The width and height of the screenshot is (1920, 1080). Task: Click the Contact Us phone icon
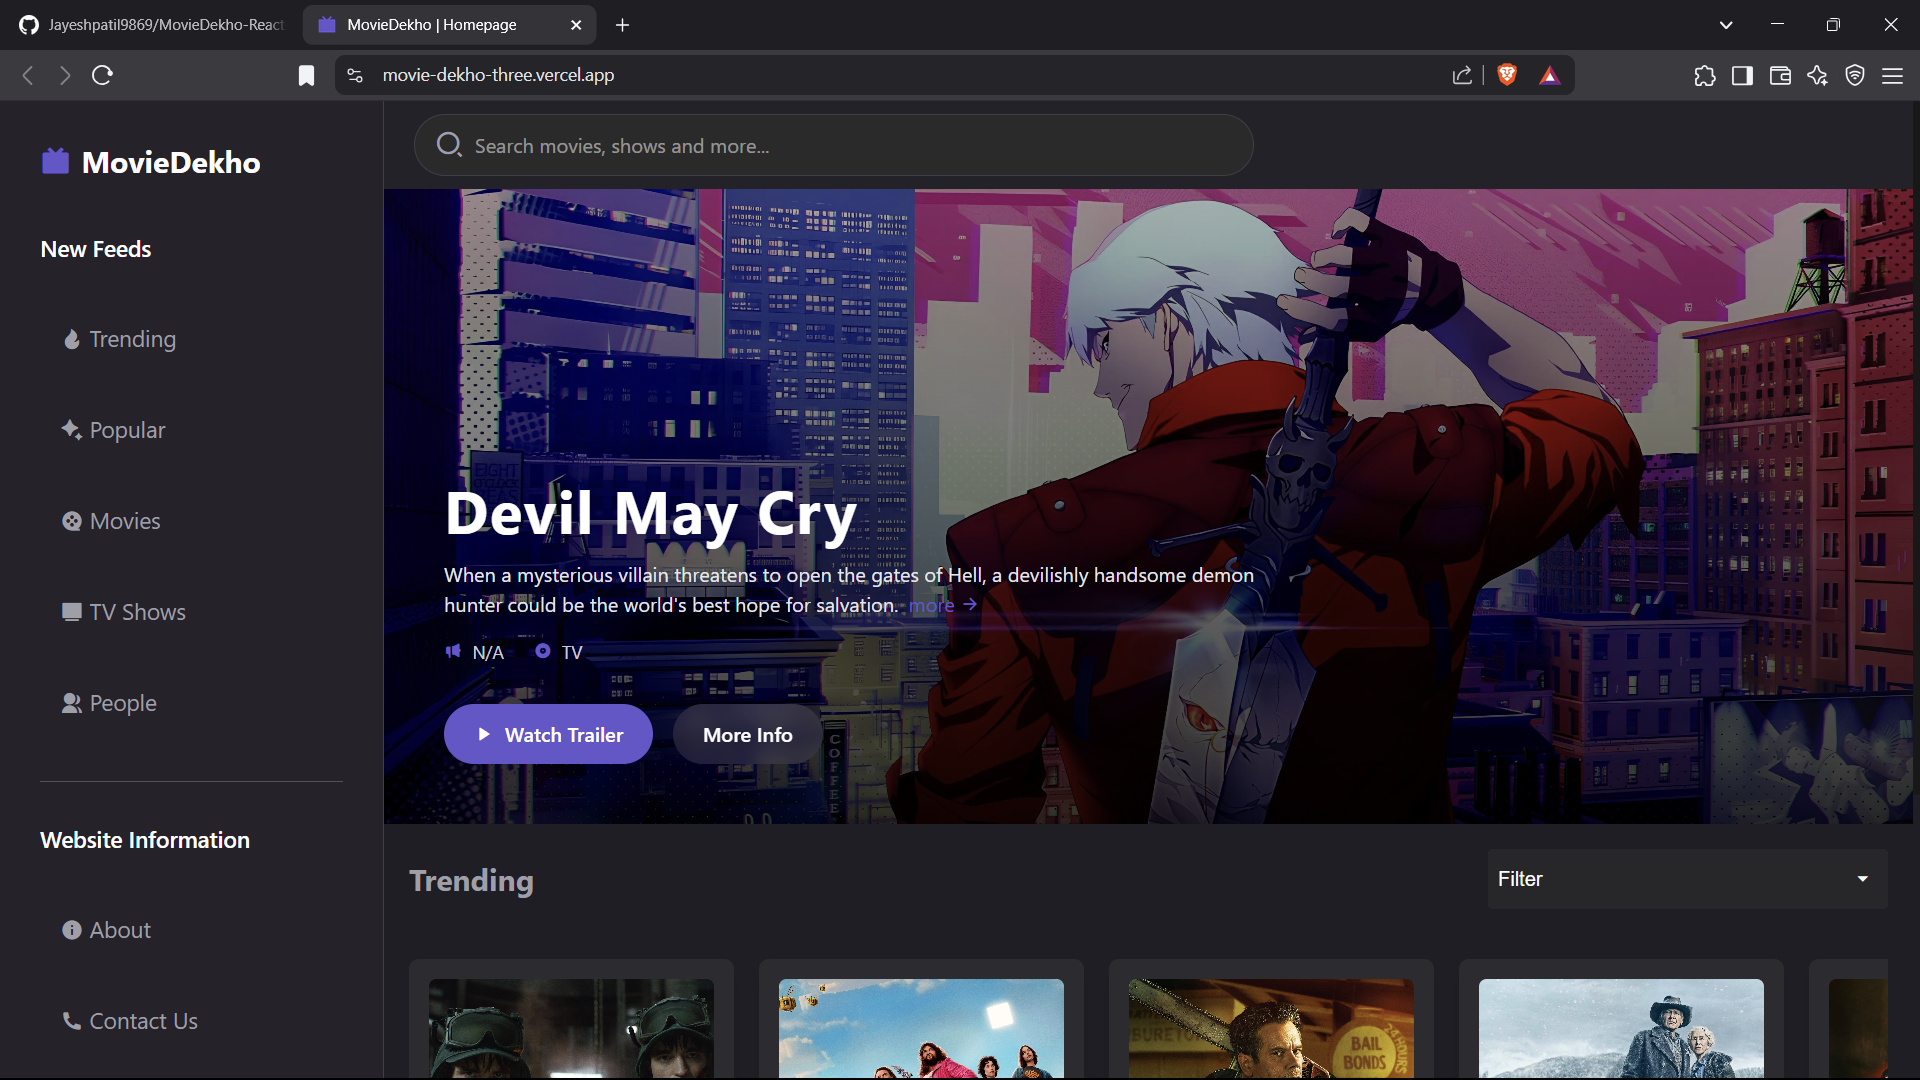point(72,1021)
